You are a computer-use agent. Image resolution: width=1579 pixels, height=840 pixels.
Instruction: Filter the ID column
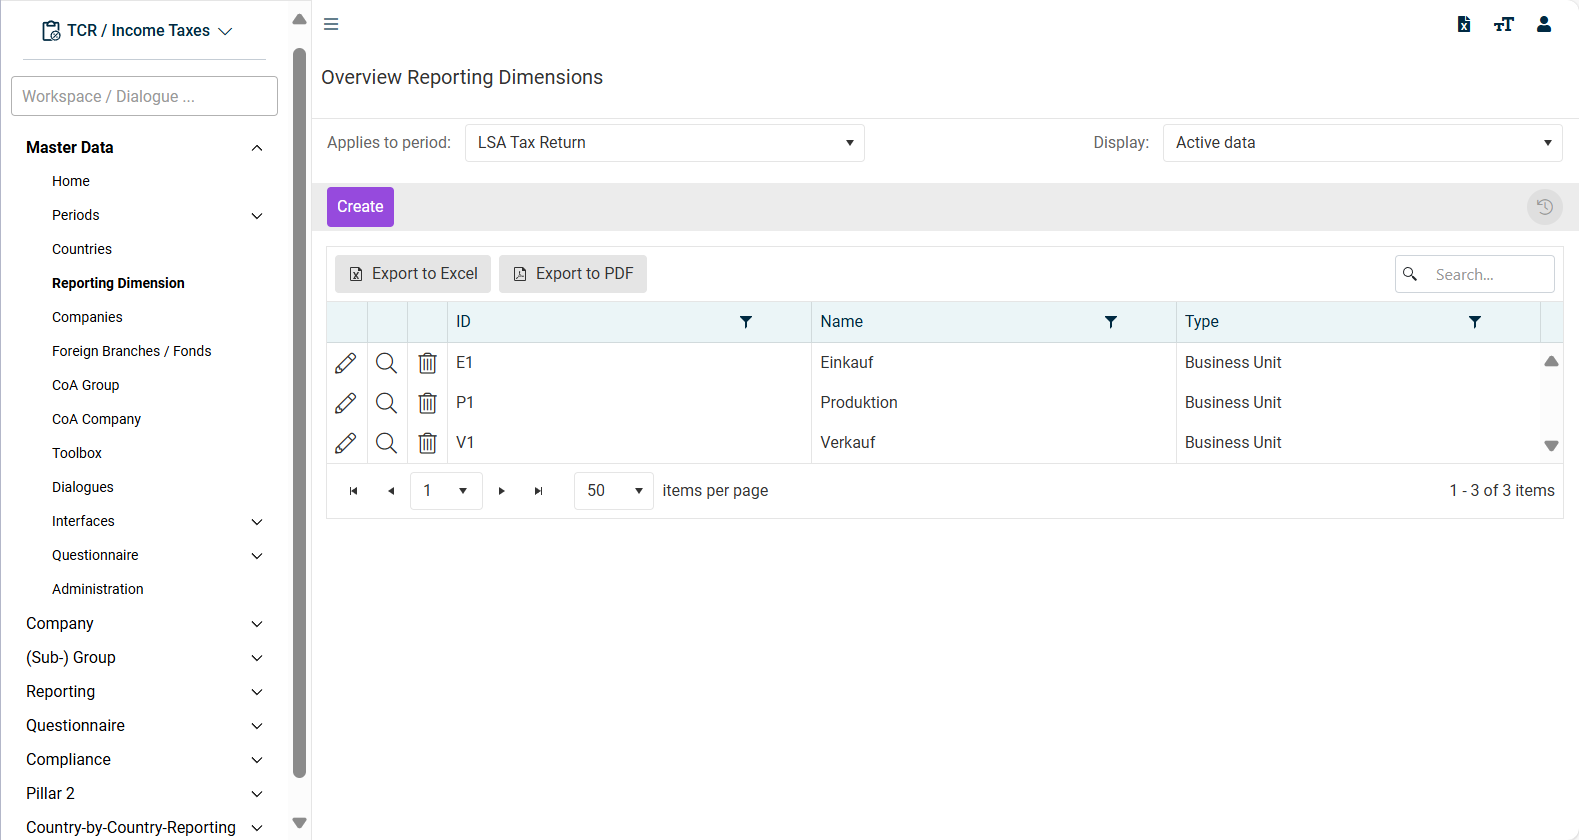(746, 322)
